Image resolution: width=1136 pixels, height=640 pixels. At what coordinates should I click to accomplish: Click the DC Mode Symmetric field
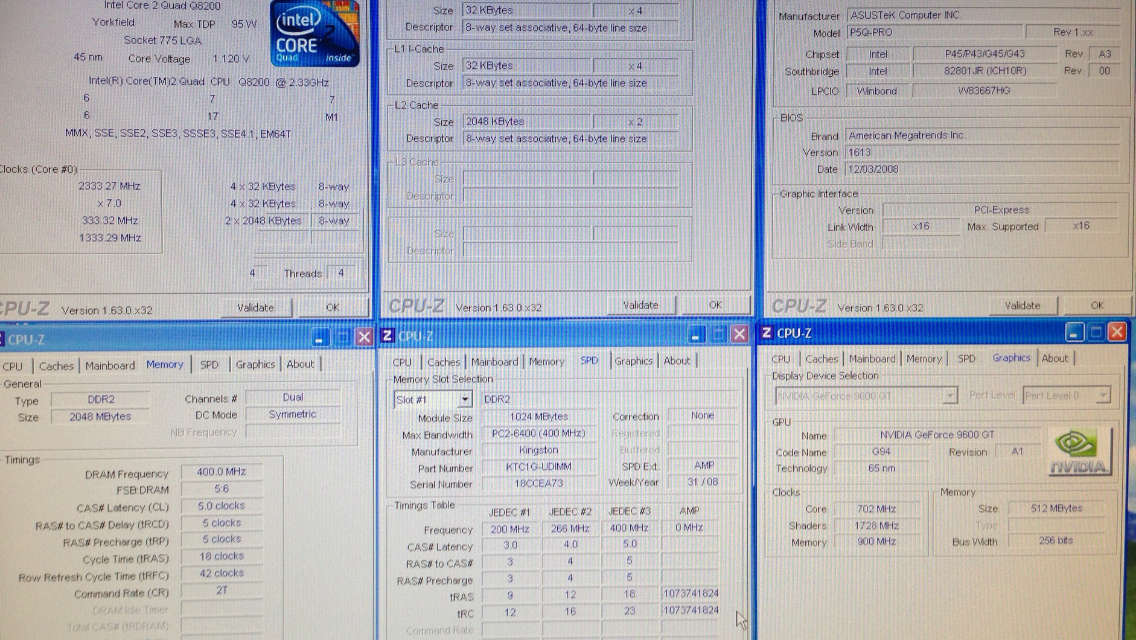click(x=293, y=415)
